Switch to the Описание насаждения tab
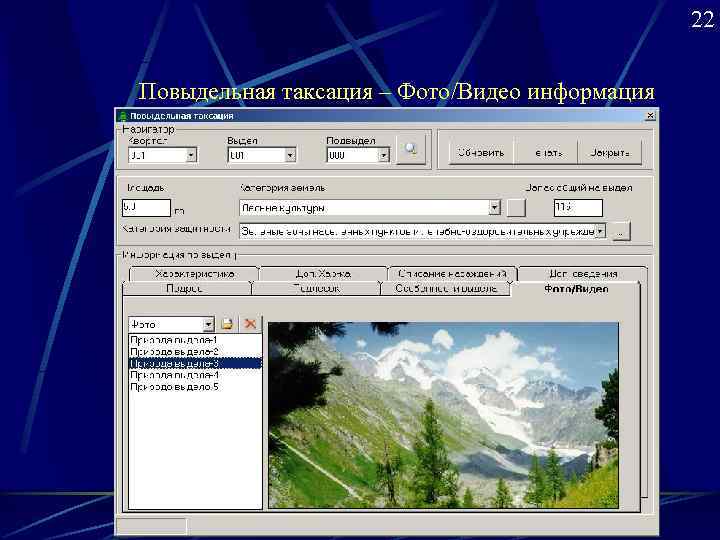Image resolution: width=720 pixels, height=540 pixels. 453,274
